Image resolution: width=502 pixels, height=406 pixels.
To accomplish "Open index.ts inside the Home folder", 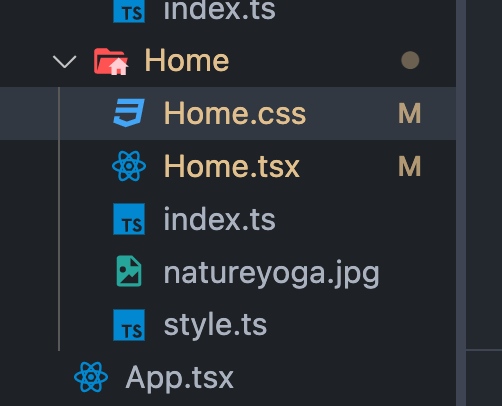I will (x=220, y=219).
